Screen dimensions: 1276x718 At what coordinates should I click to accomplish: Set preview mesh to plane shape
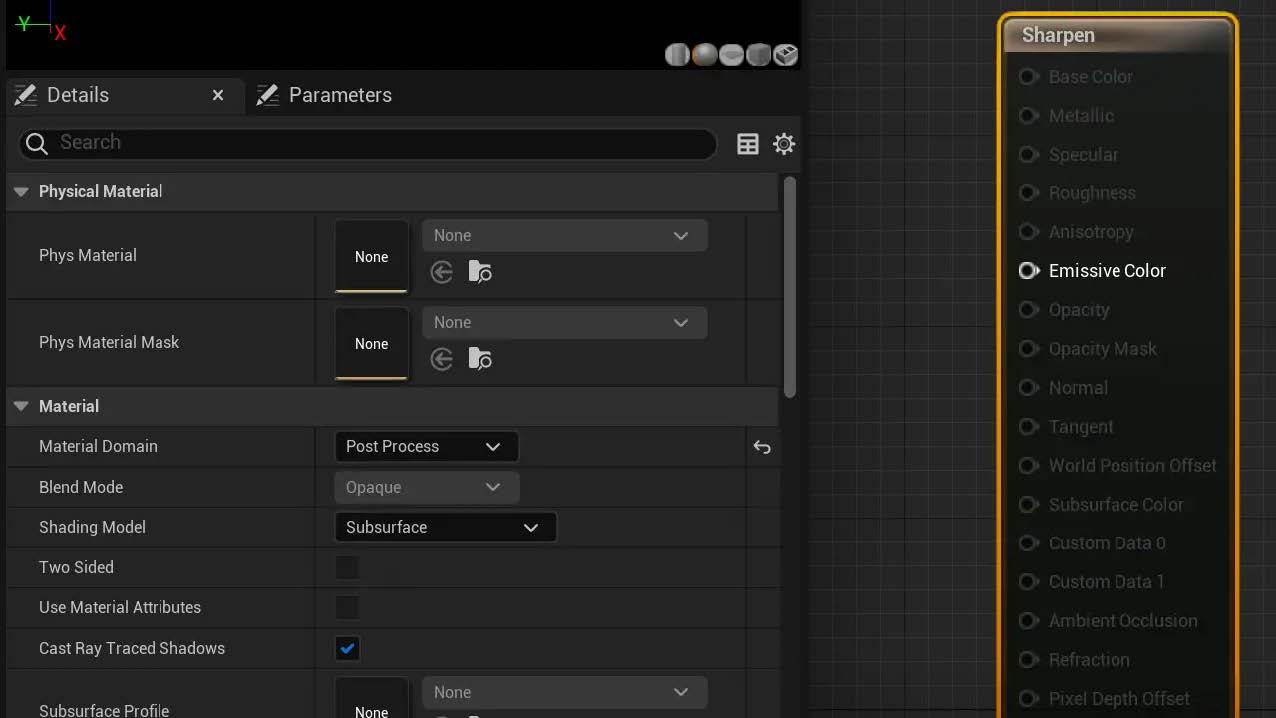tap(731, 54)
